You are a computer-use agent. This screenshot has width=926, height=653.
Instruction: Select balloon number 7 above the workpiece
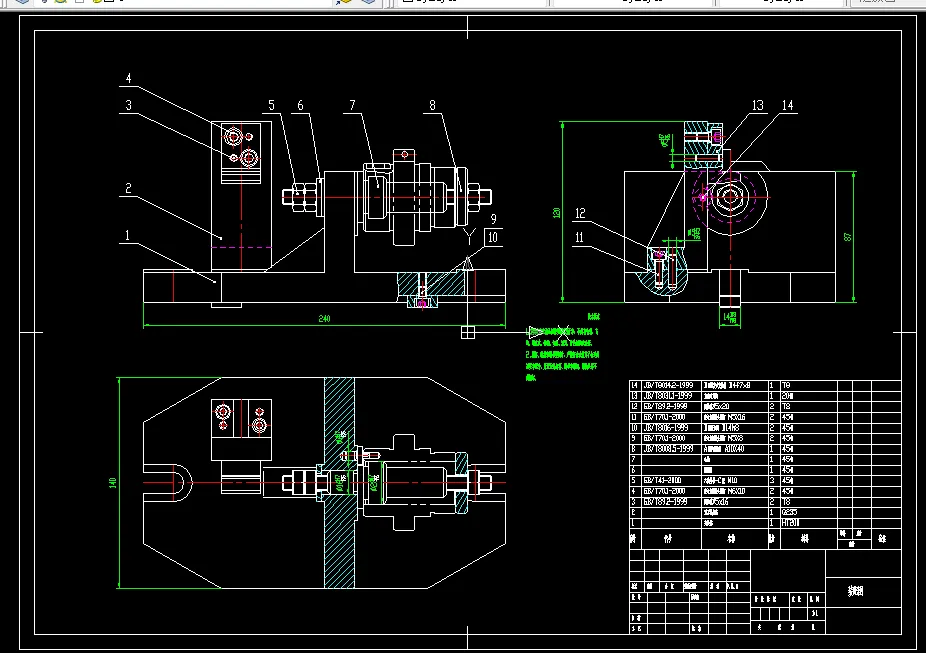click(x=353, y=106)
